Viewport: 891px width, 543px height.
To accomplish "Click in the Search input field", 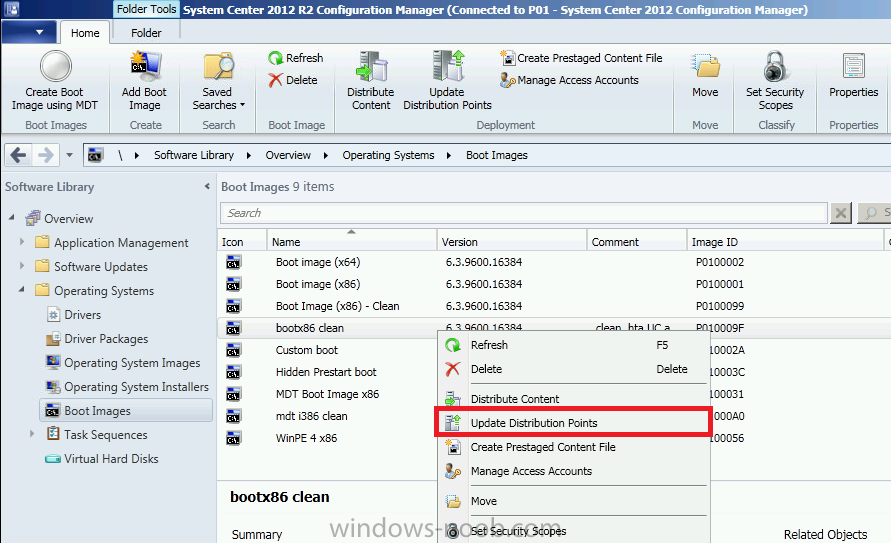I will pyautogui.click(x=523, y=213).
